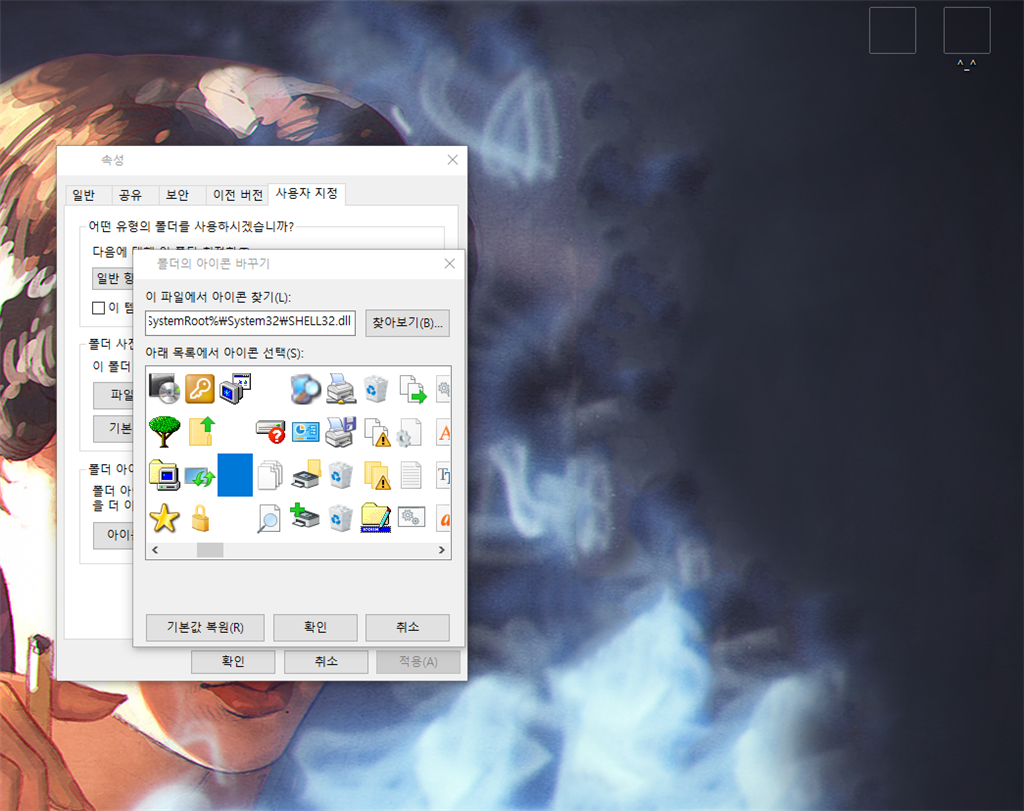This screenshot has width=1024, height=811.
Task: Pick the monitor with green sync arrows icon
Action: click(x=200, y=476)
